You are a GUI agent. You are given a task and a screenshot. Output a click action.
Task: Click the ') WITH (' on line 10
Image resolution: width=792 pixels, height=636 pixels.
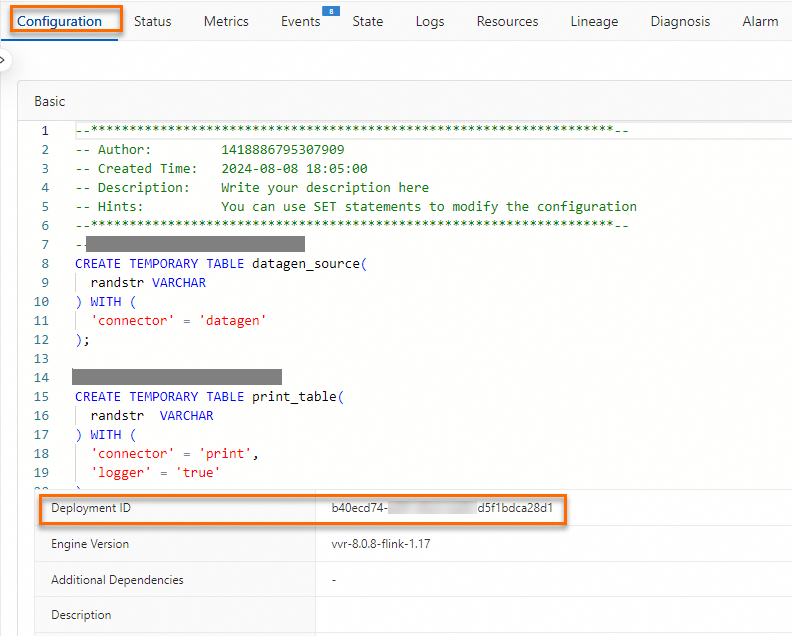coord(106,302)
